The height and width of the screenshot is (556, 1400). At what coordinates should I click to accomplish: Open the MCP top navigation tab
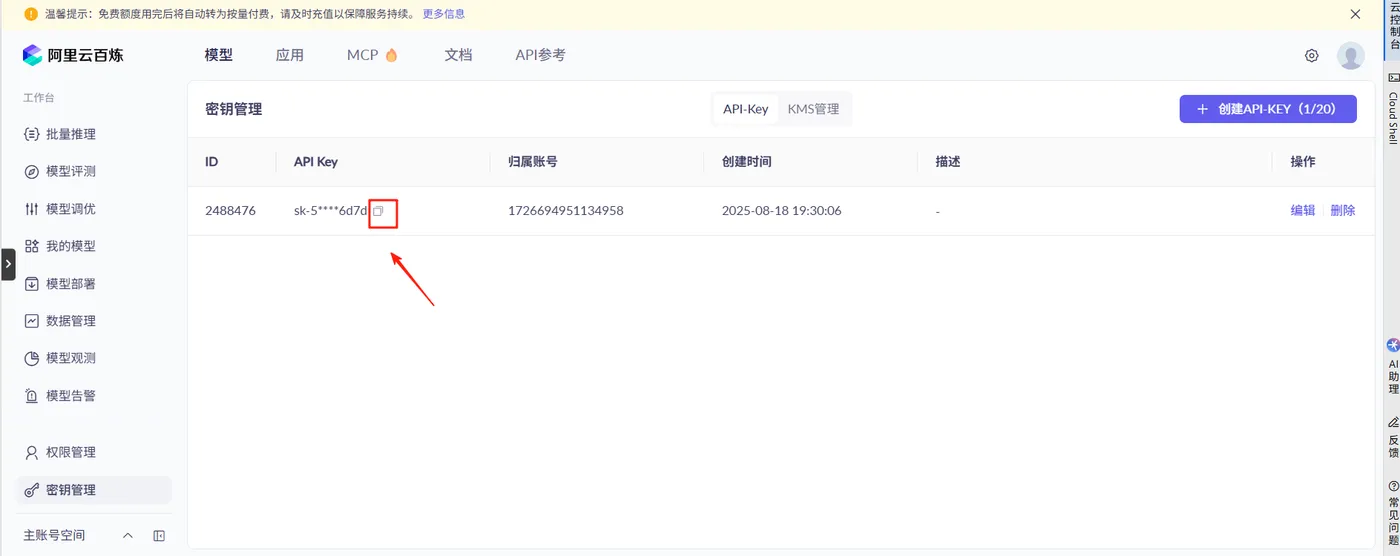tap(372, 55)
